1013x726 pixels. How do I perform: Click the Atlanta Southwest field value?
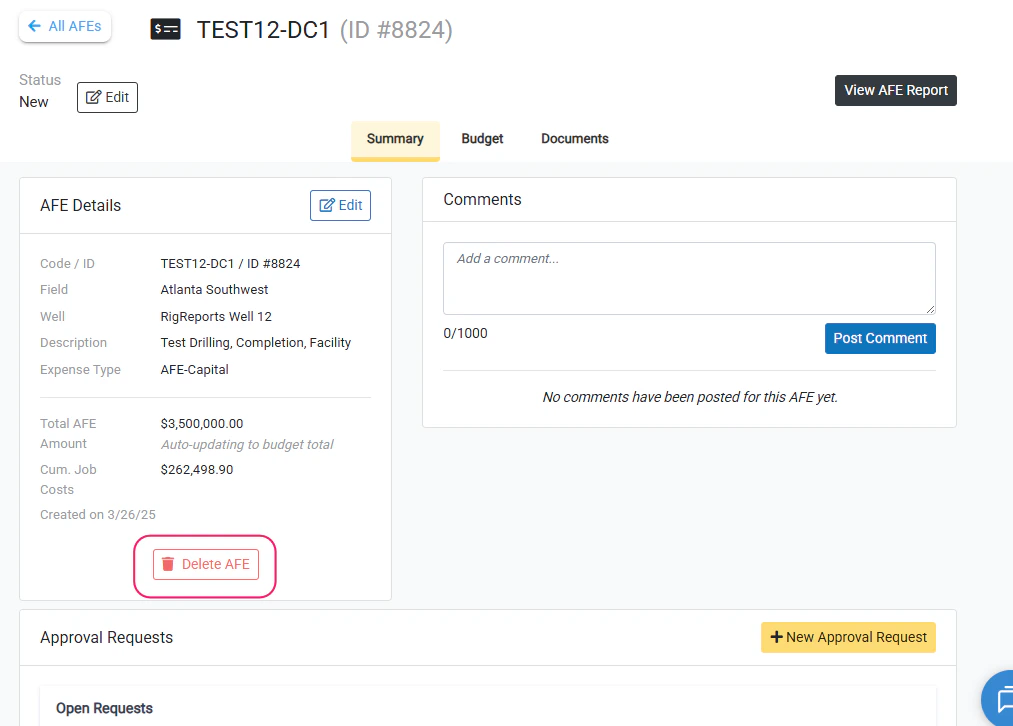tap(214, 290)
